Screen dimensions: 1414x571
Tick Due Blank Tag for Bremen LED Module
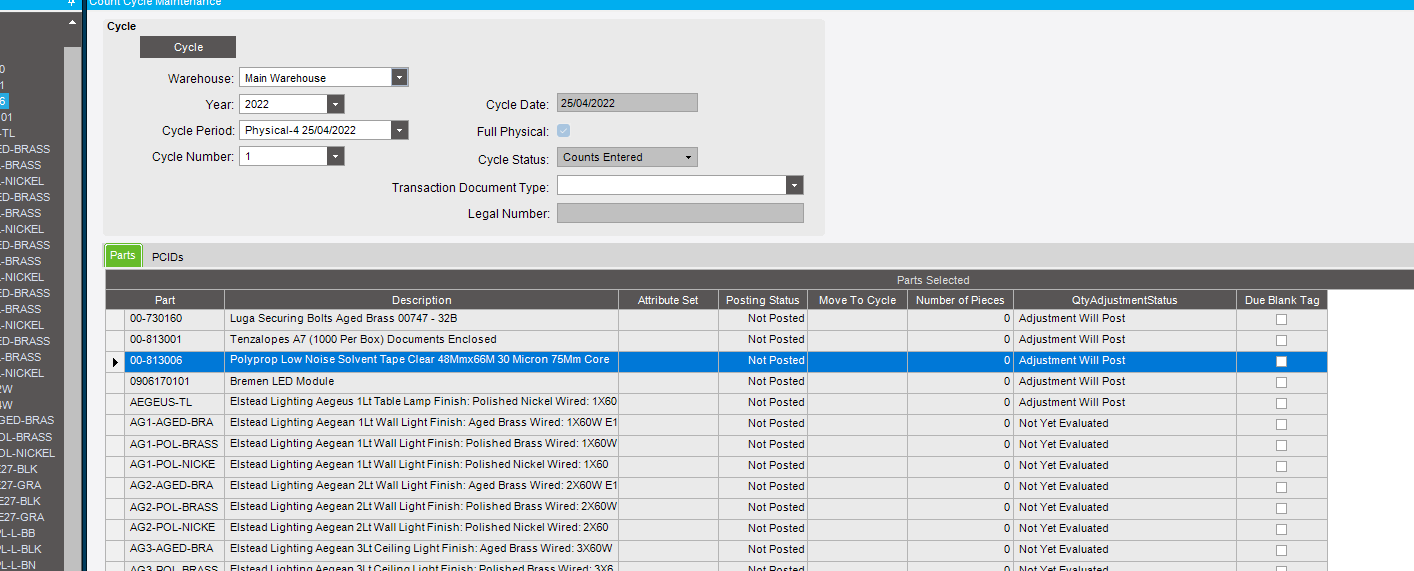tap(1281, 382)
